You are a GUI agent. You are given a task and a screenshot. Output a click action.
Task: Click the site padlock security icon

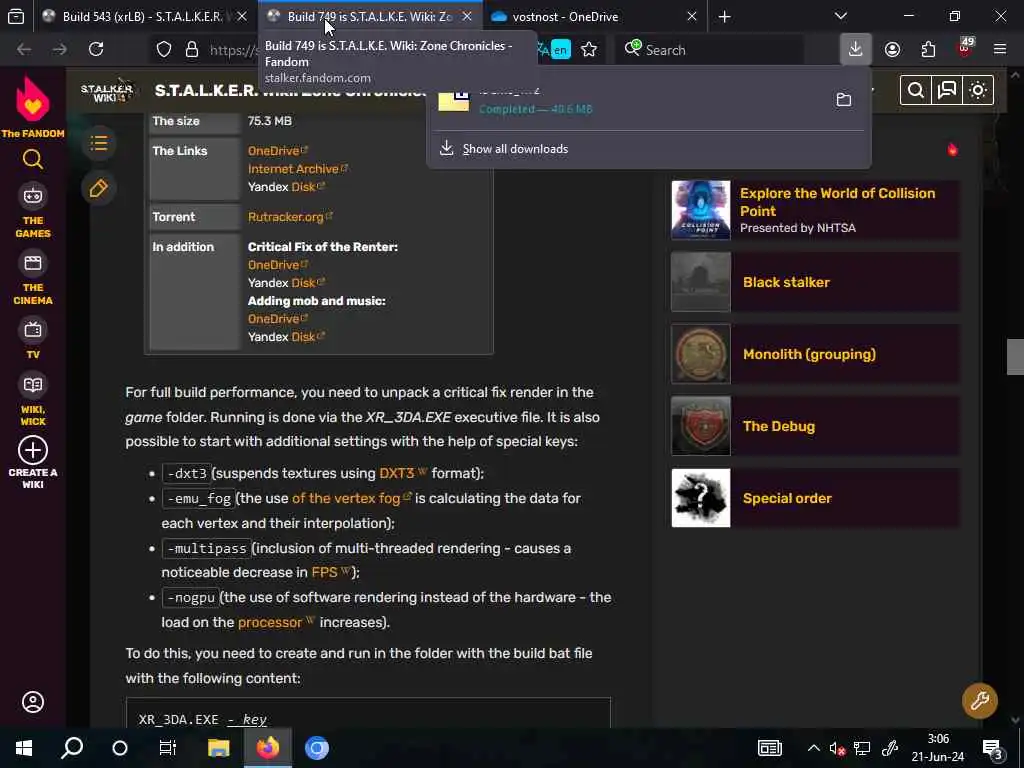point(191,50)
